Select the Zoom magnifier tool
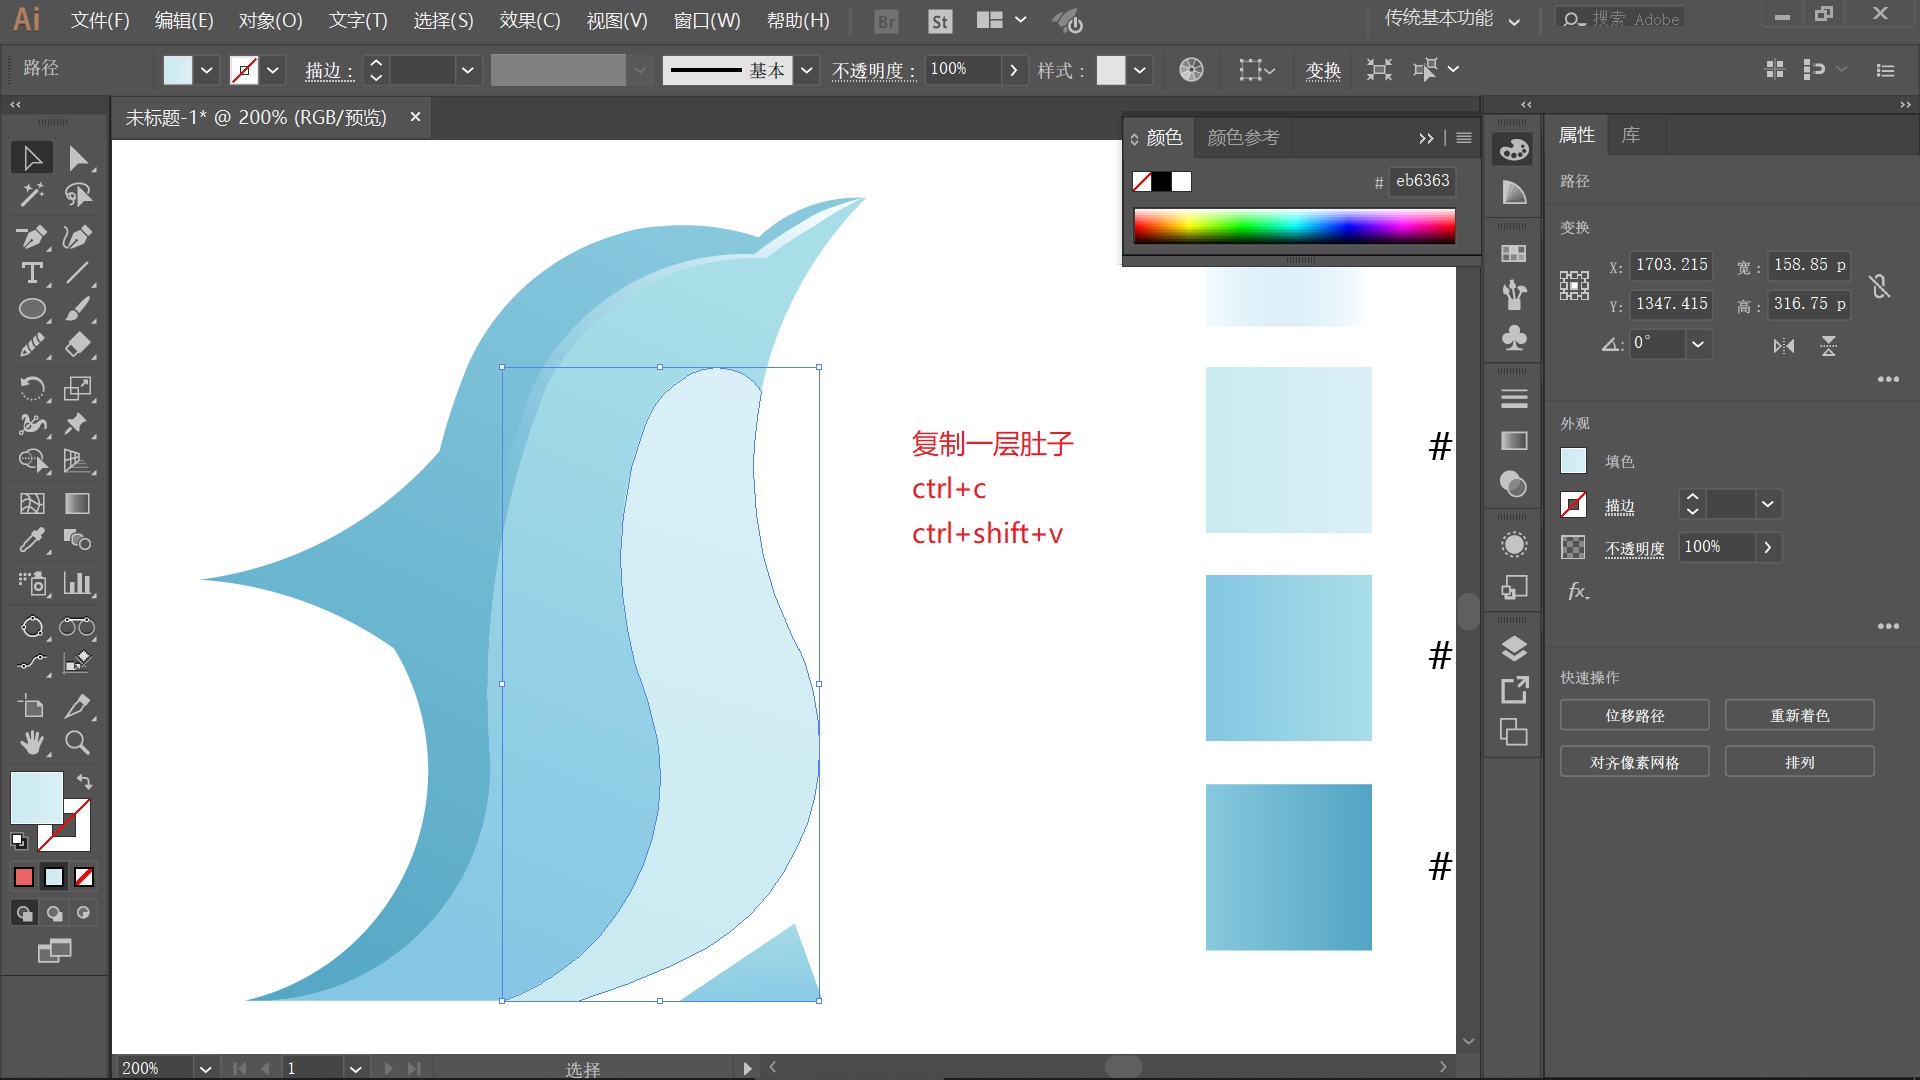This screenshot has height=1080, width=1920. (77, 742)
